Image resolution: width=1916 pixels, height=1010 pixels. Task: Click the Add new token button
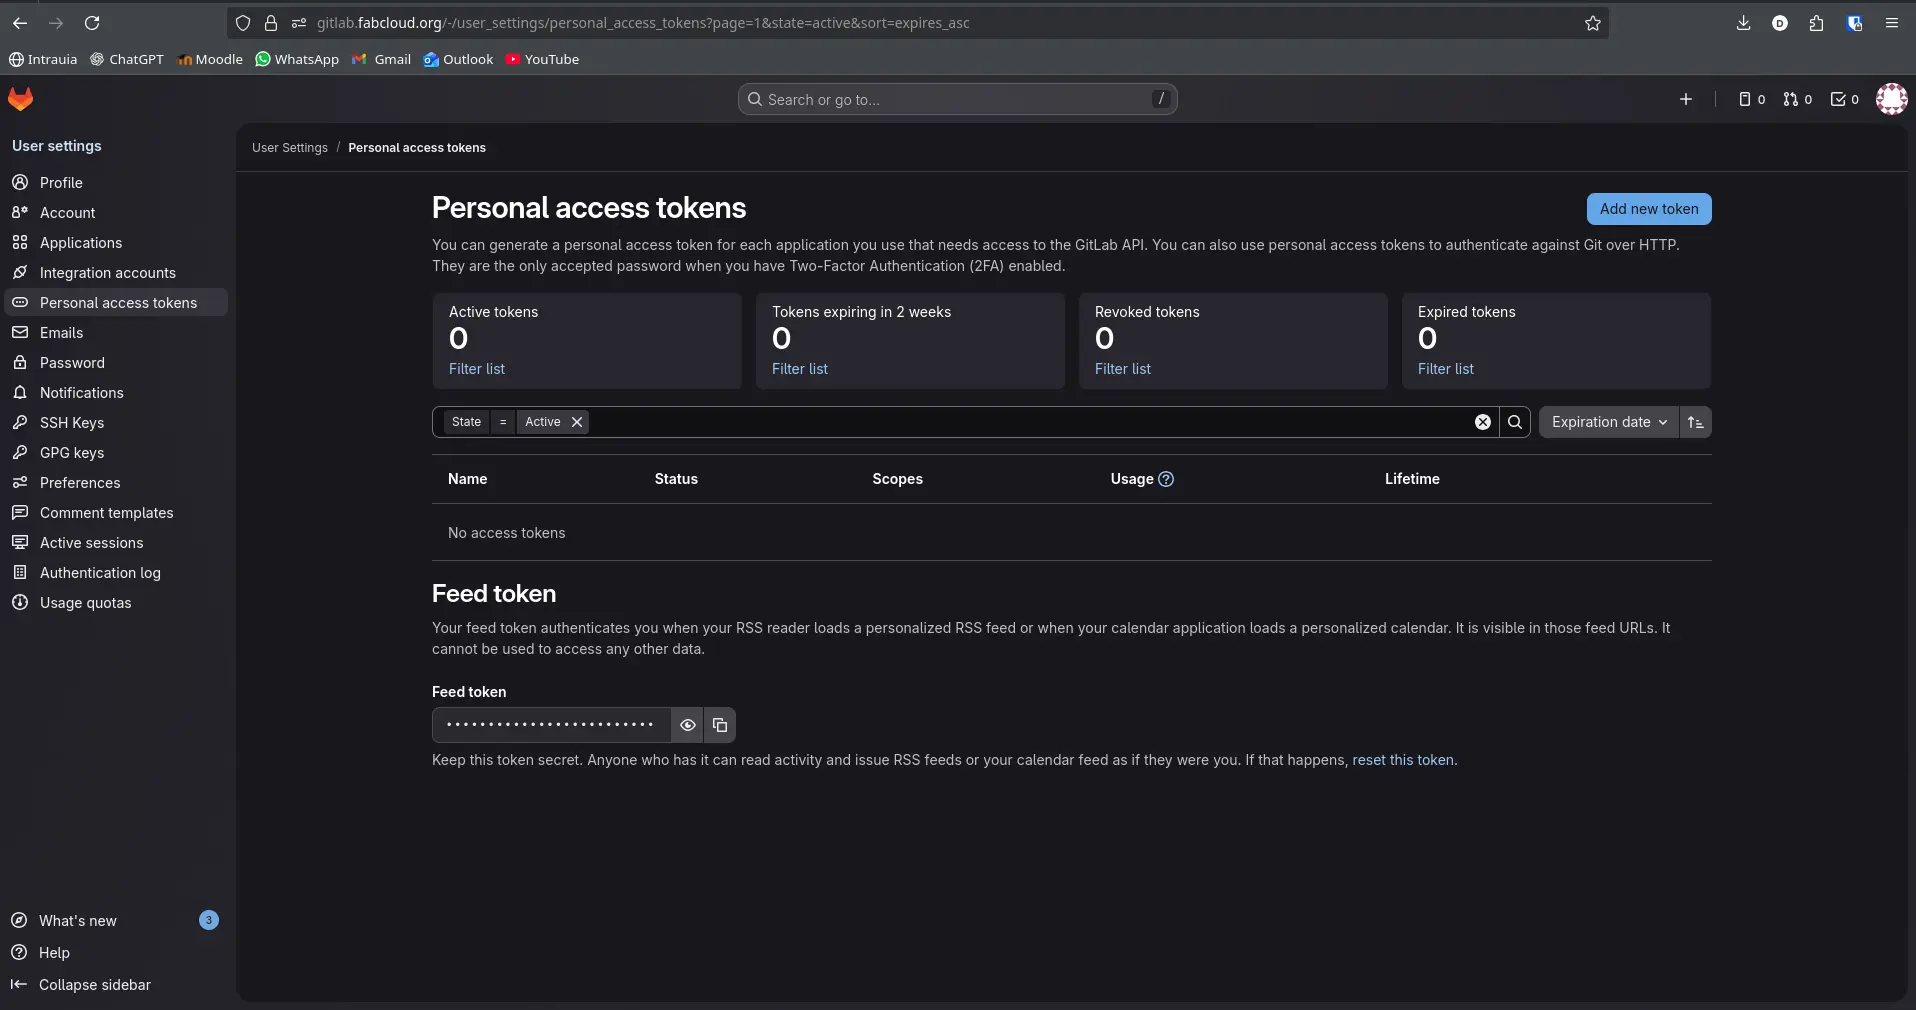(1648, 209)
